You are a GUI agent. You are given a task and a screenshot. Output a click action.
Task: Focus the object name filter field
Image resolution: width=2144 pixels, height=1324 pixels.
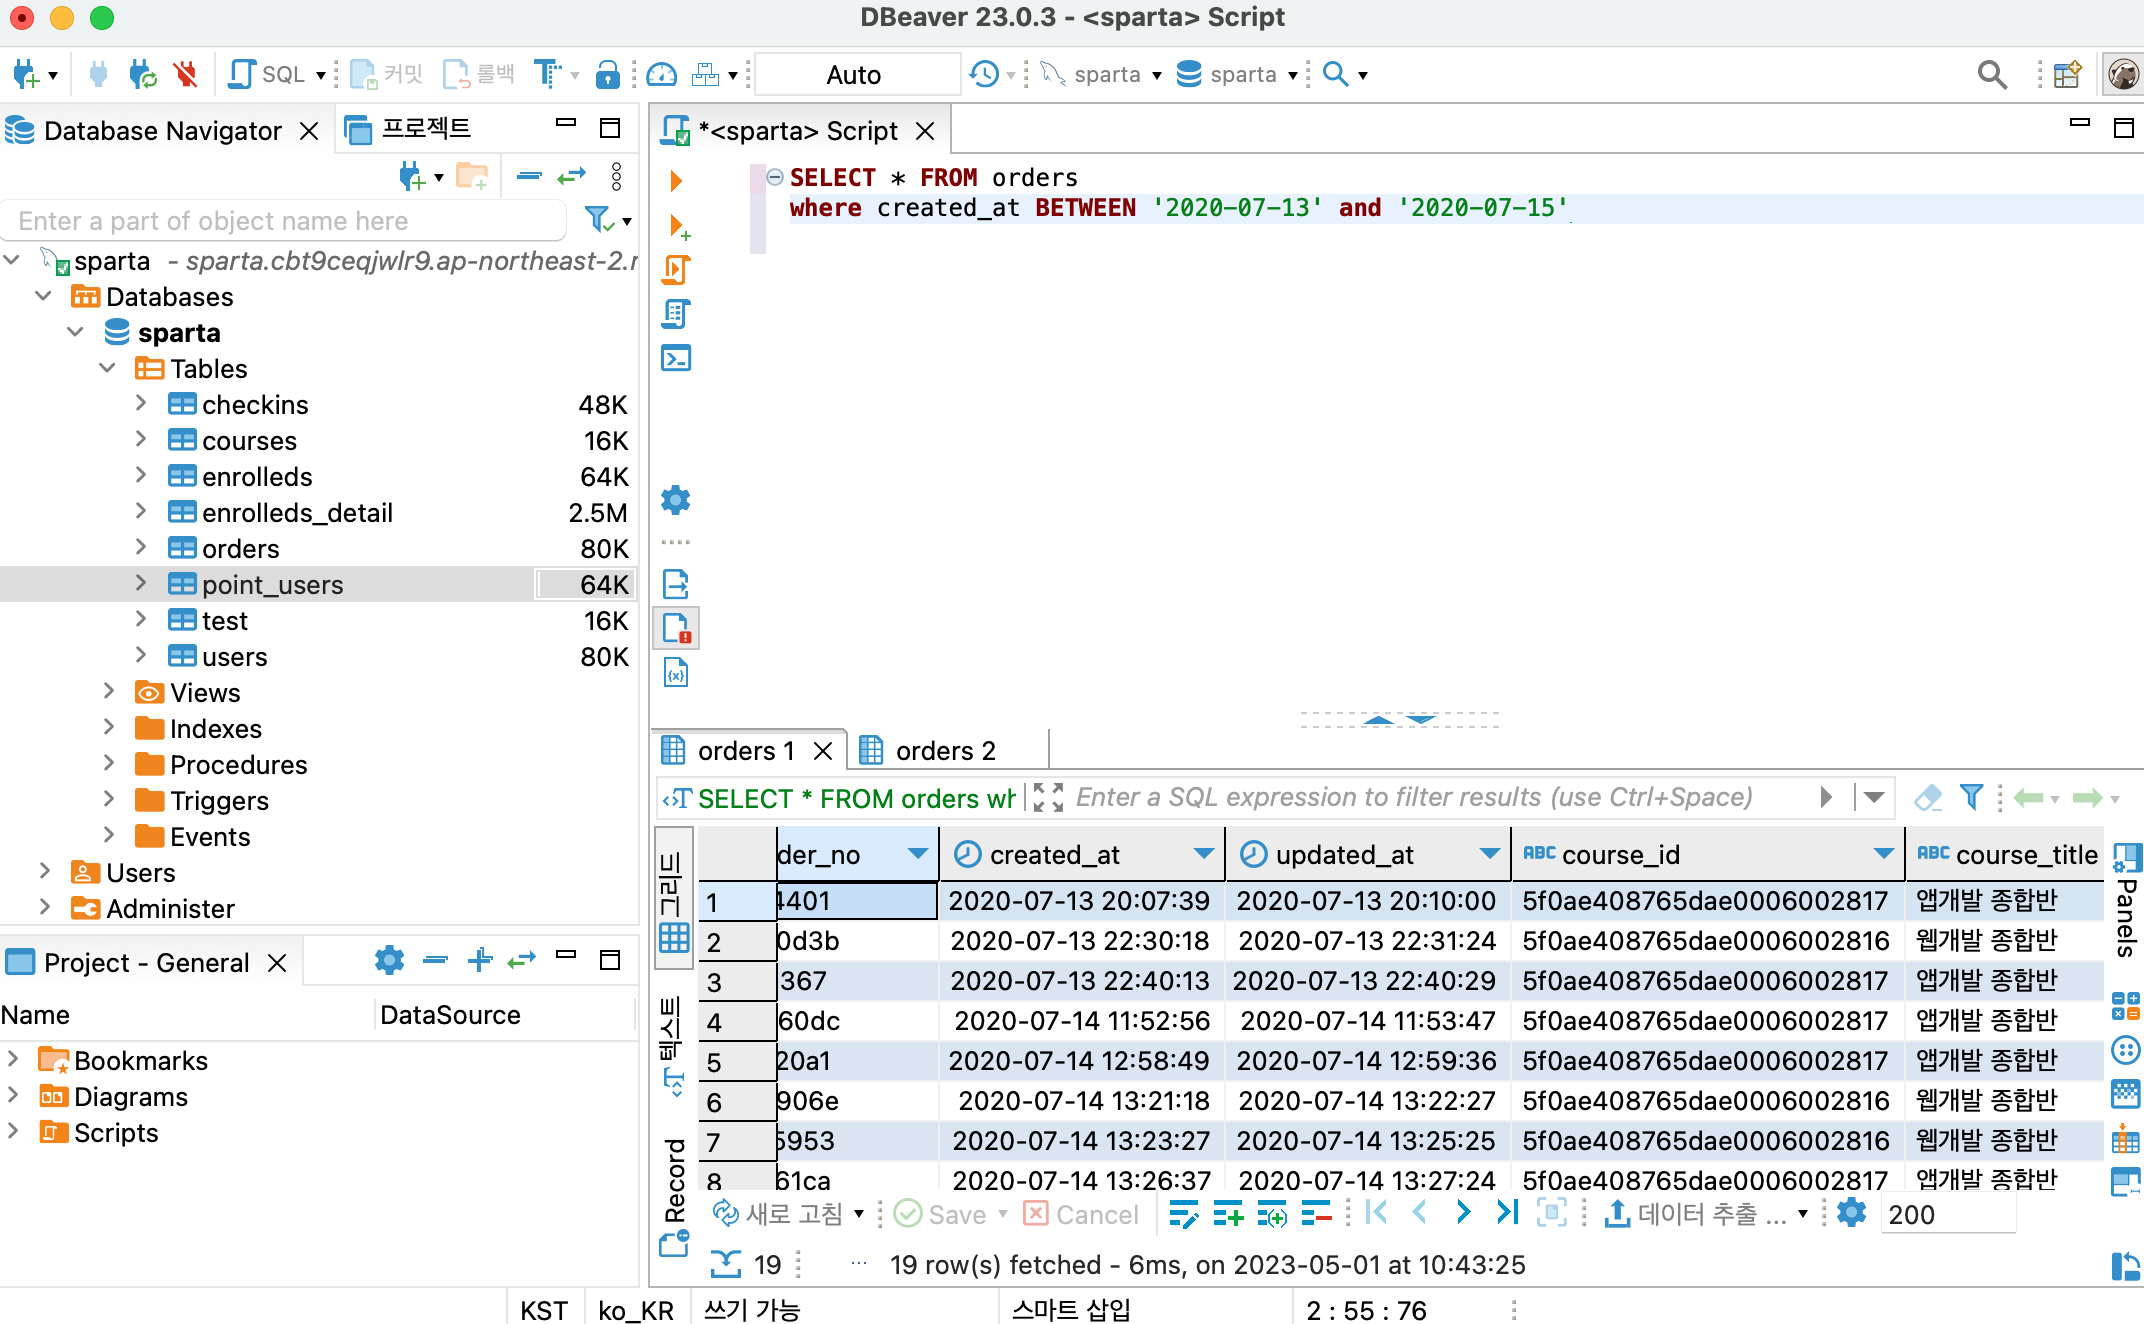[x=284, y=220]
